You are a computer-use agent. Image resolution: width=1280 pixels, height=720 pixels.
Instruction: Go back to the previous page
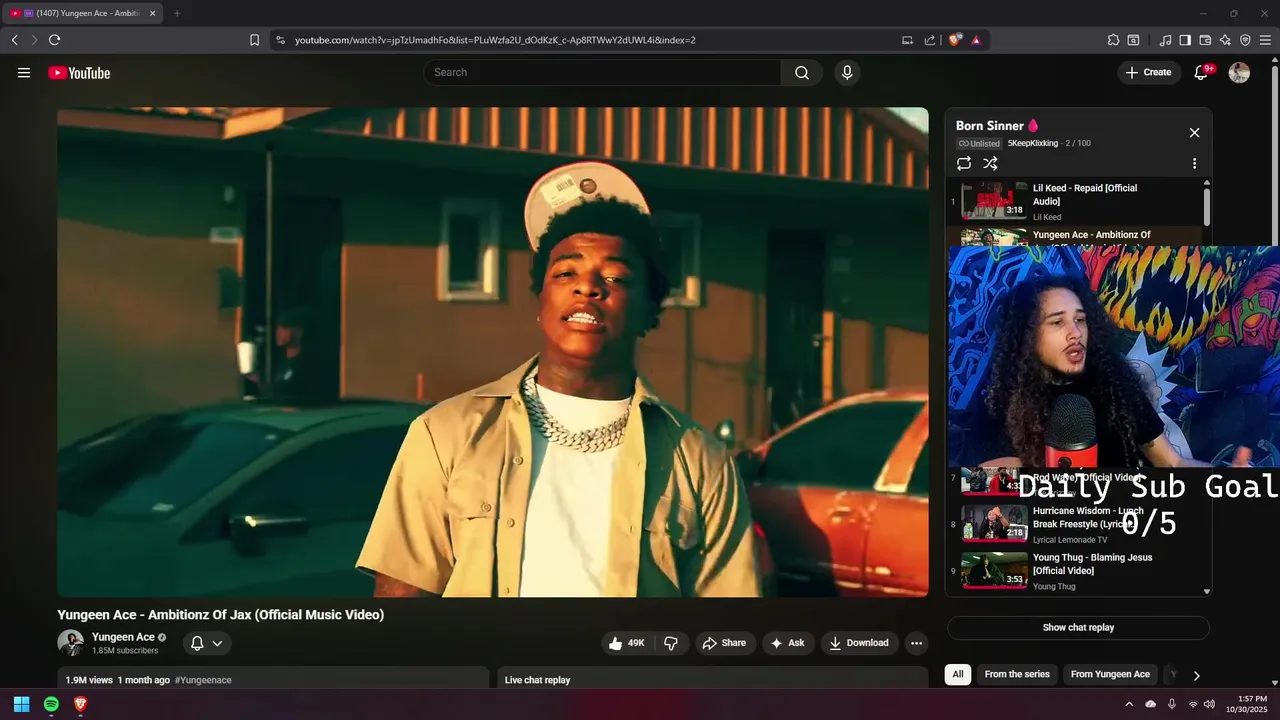14,40
